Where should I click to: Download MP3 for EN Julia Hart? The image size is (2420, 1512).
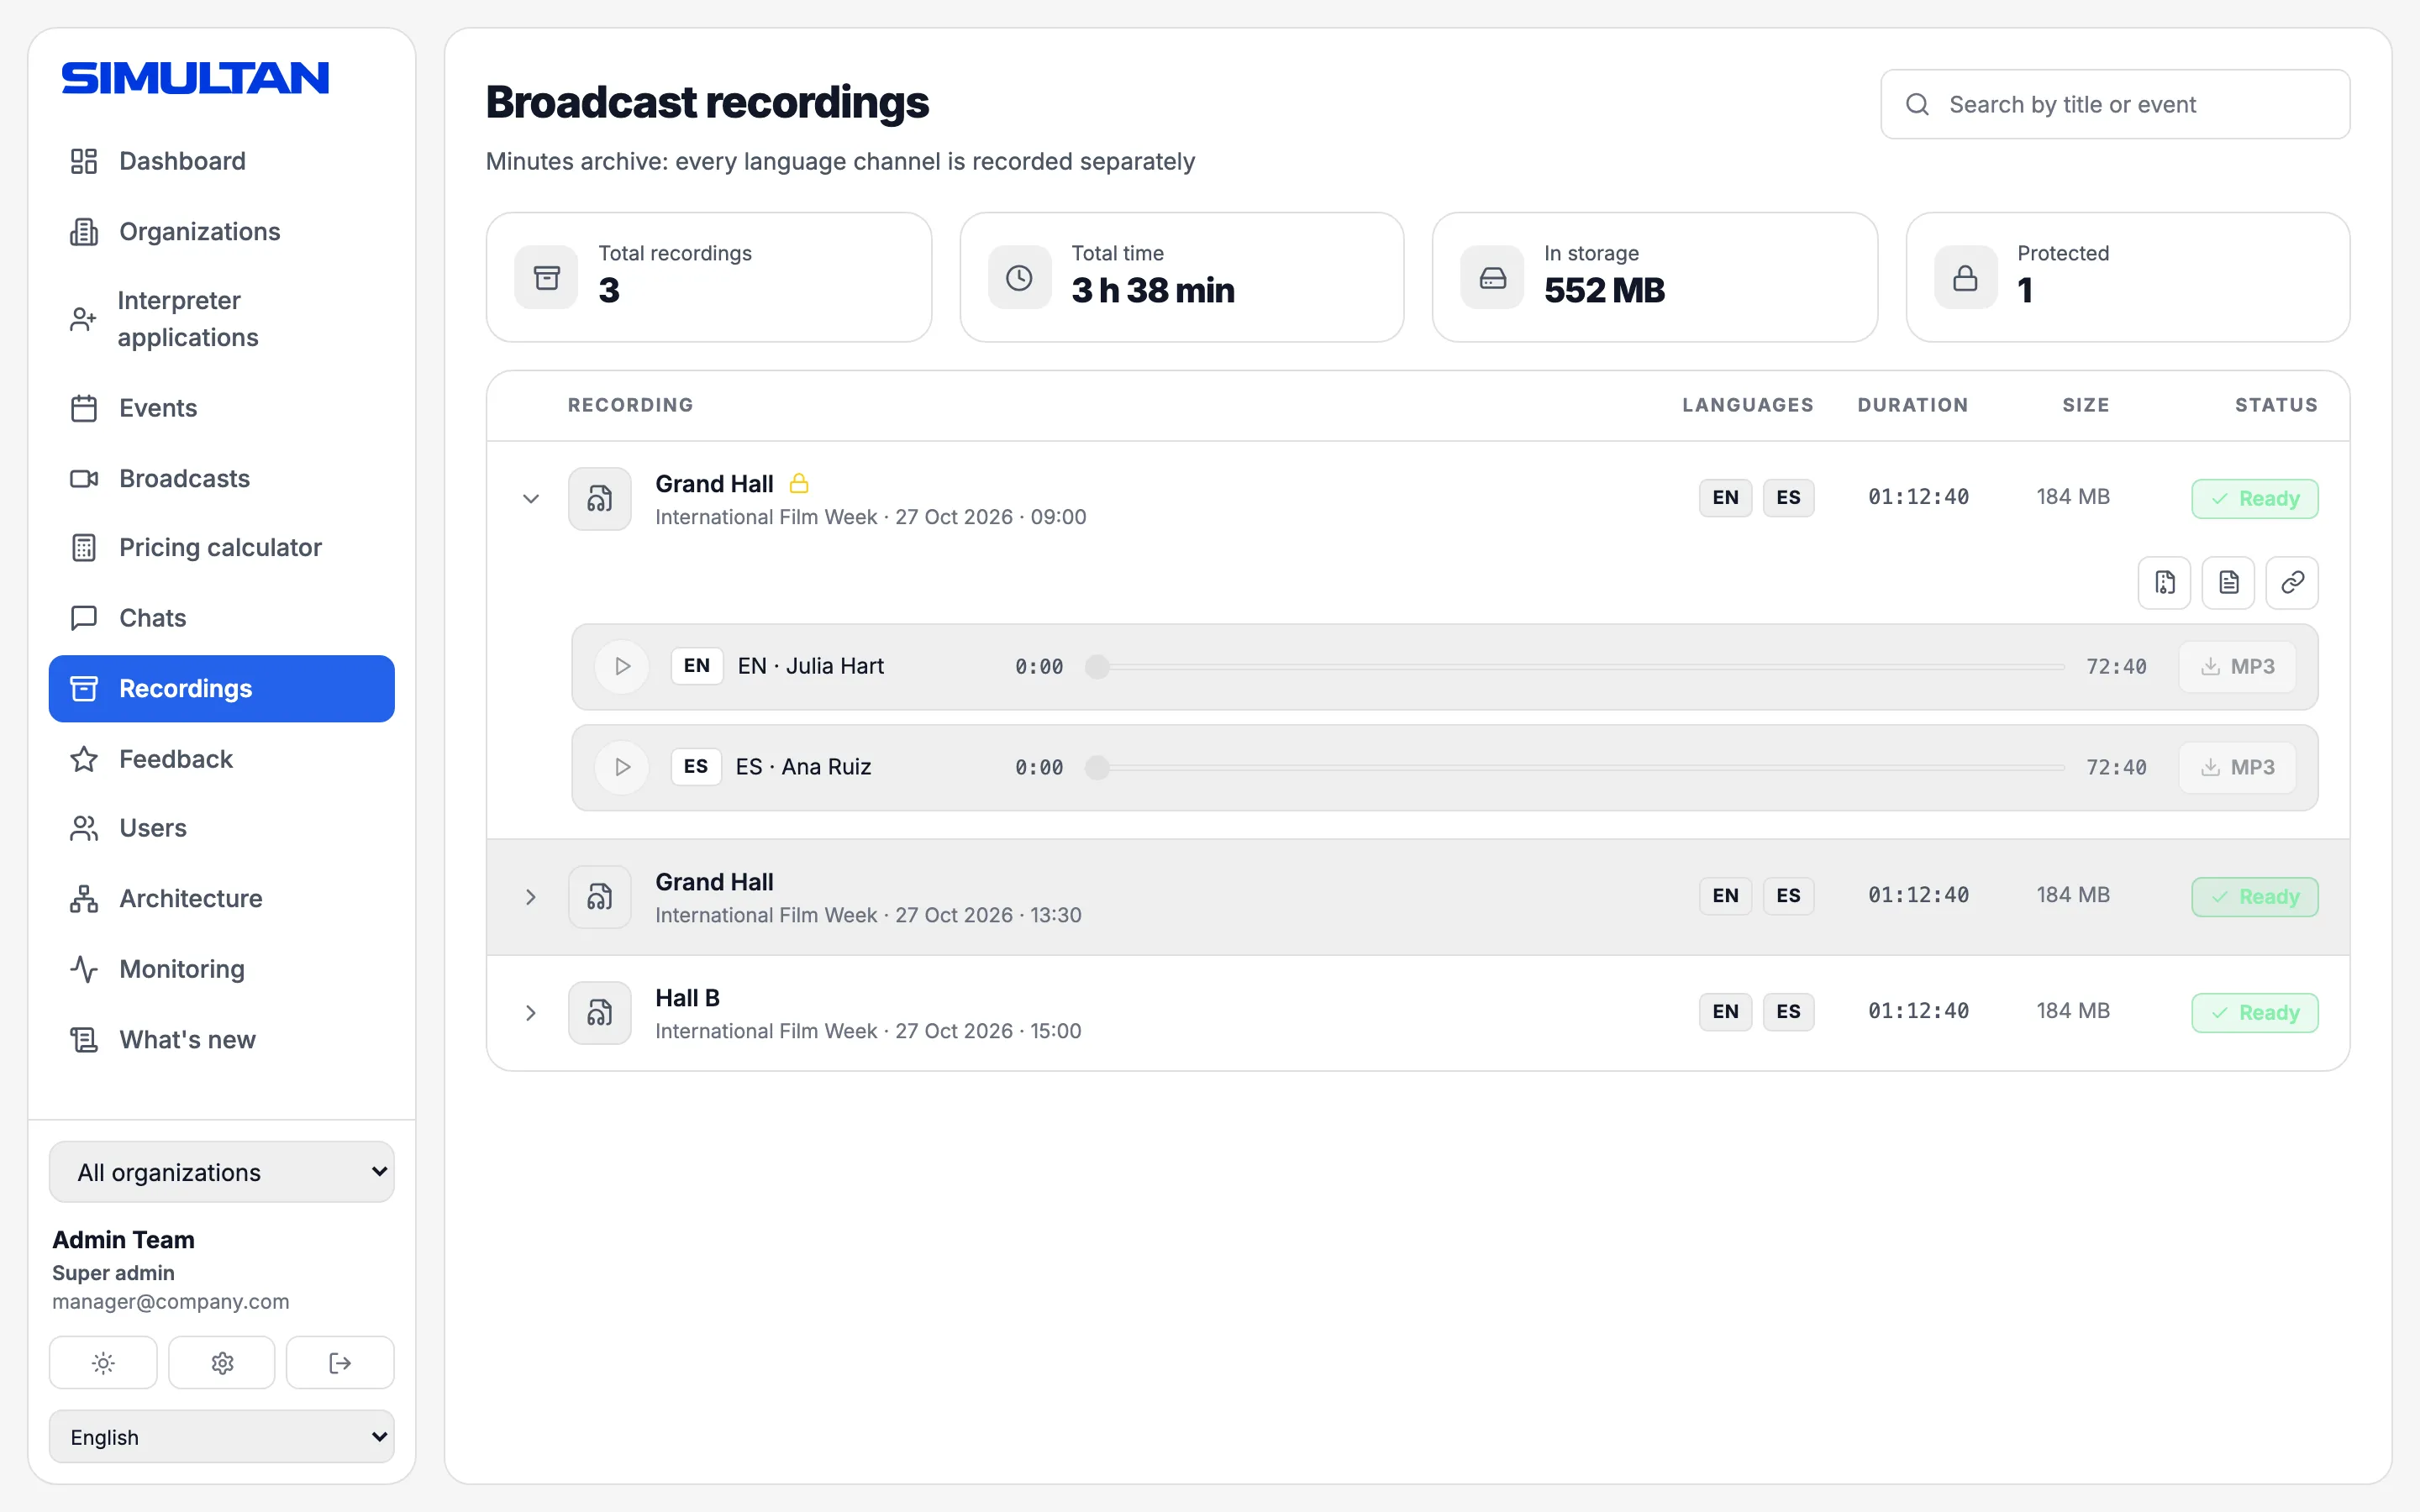coord(2237,666)
